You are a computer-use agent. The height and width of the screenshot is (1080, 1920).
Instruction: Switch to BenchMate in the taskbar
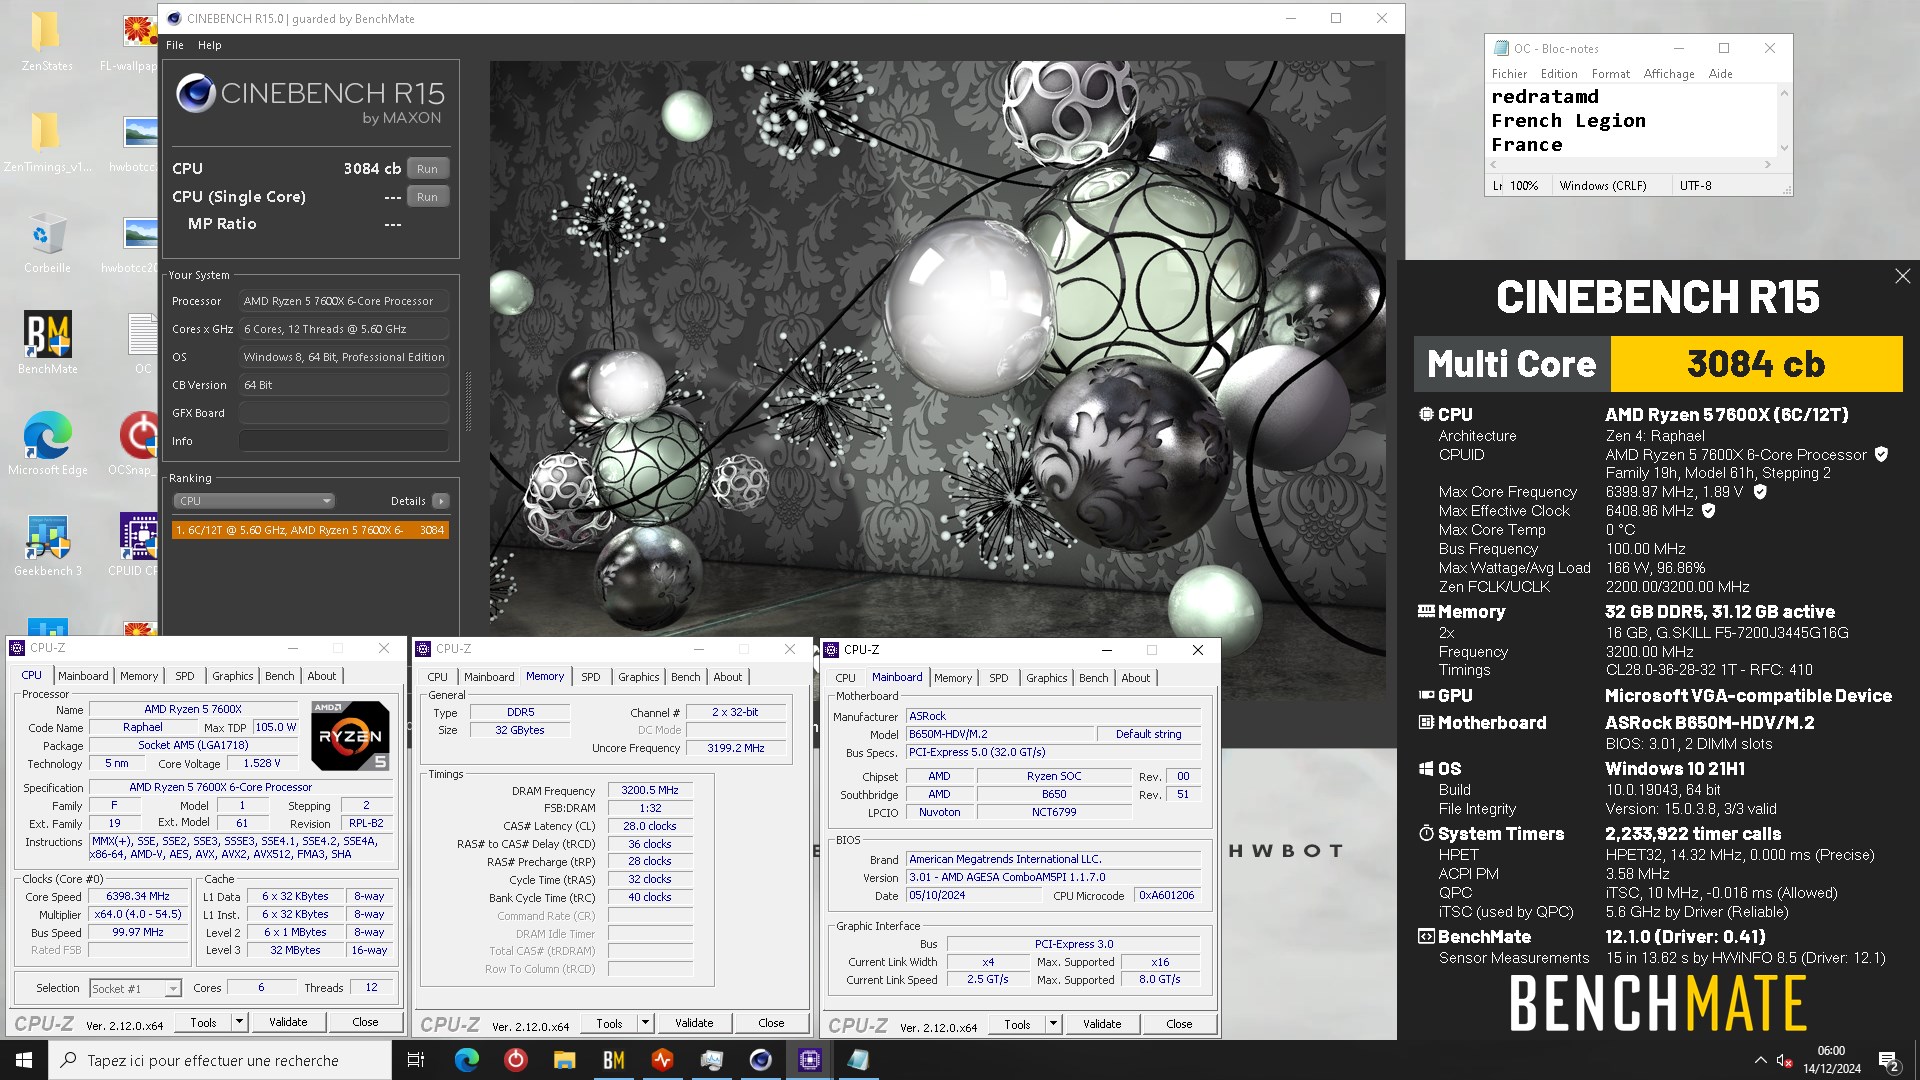coord(613,1060)
